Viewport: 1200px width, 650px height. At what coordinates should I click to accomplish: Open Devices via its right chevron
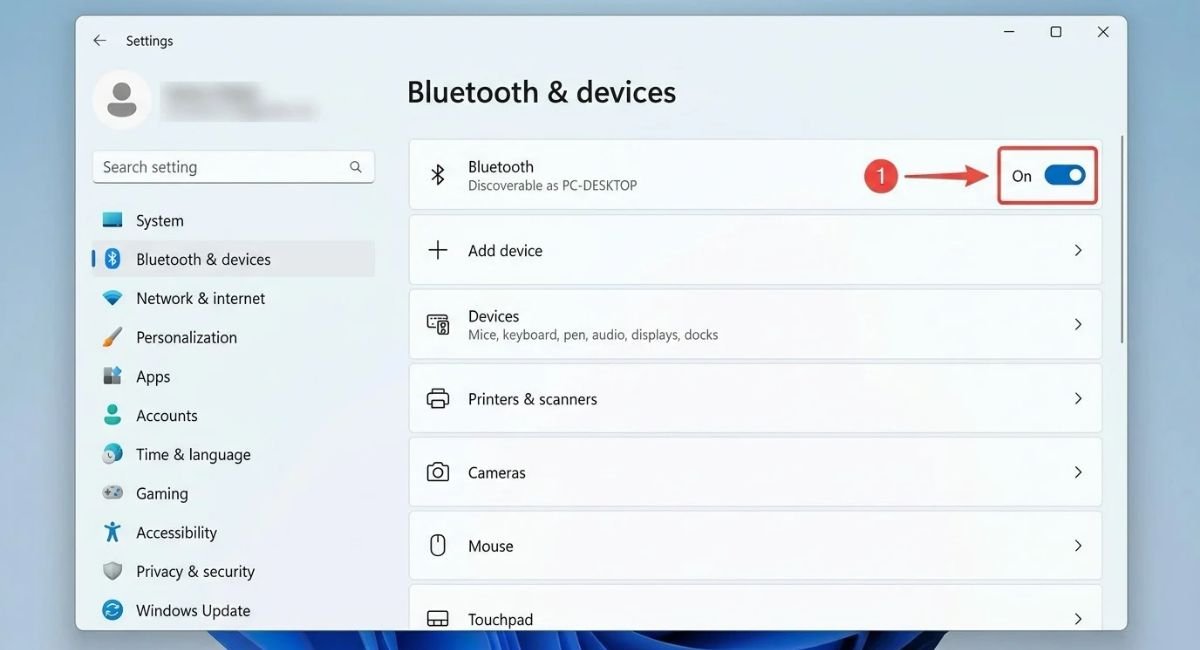click(x=1078, y=324)
